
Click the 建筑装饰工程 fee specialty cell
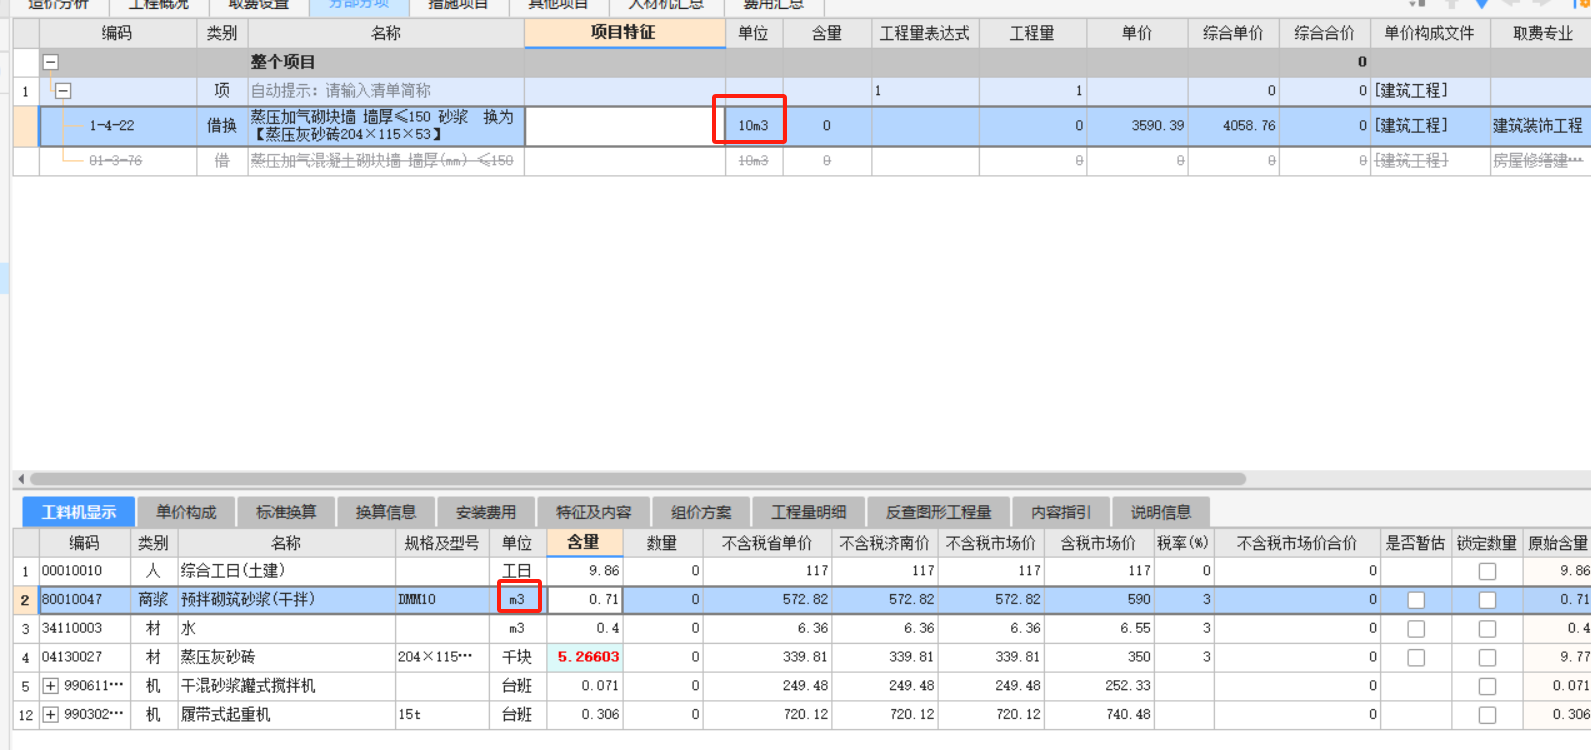coord(1540,126)
